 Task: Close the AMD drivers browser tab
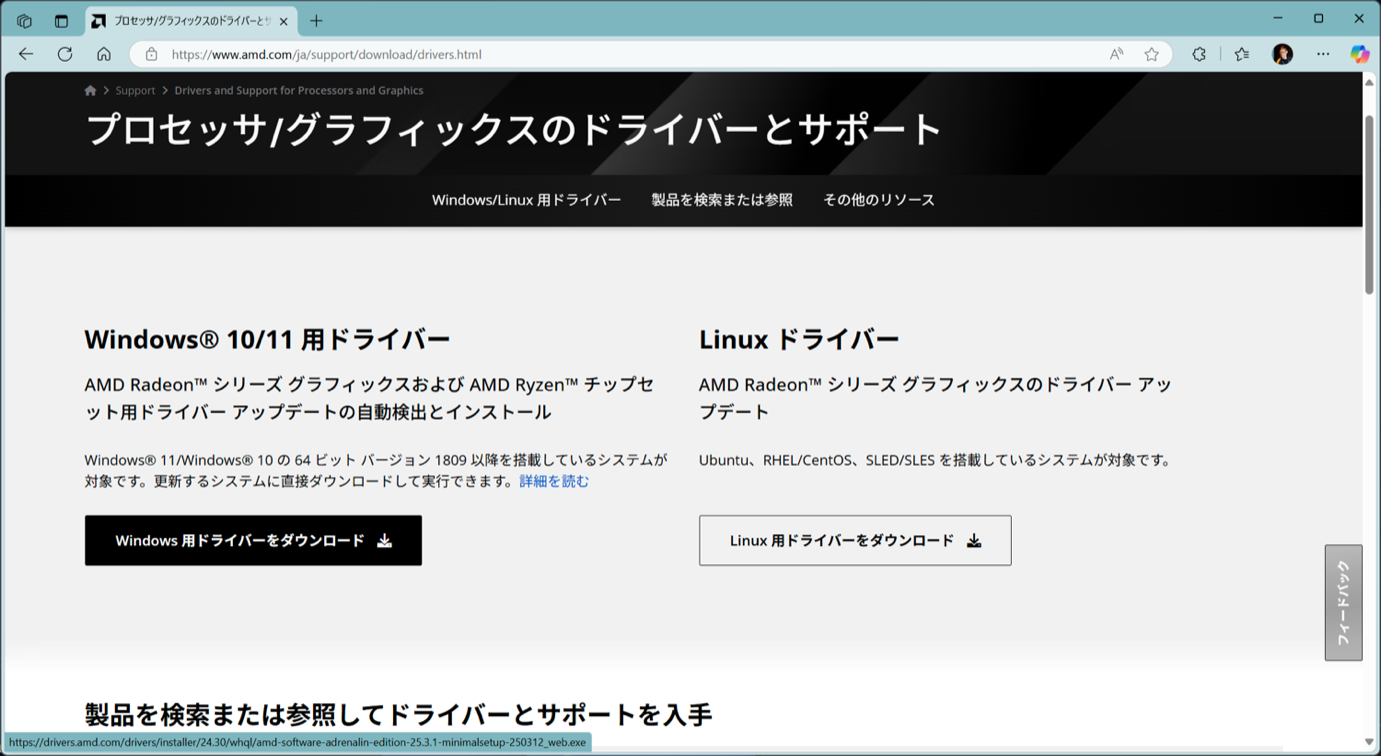[x=284, y=21]
